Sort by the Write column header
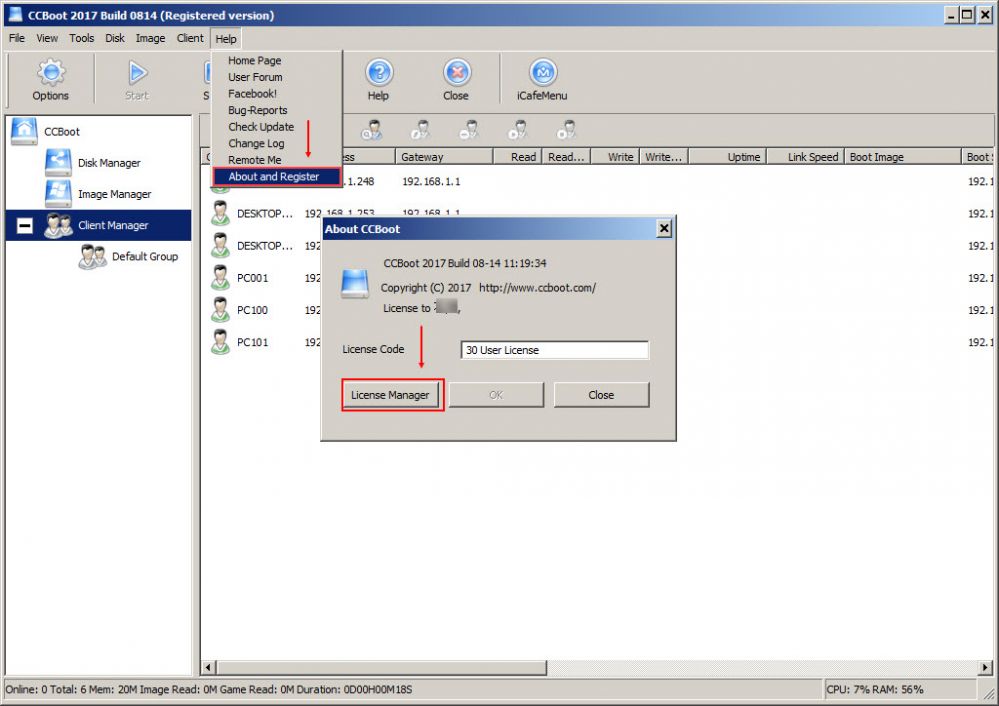 tap(615, 157)
